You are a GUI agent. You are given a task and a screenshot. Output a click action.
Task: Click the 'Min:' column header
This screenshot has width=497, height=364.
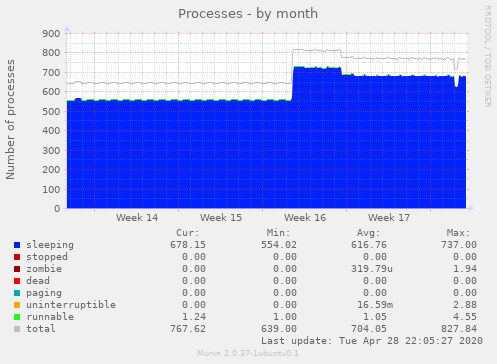278,233
